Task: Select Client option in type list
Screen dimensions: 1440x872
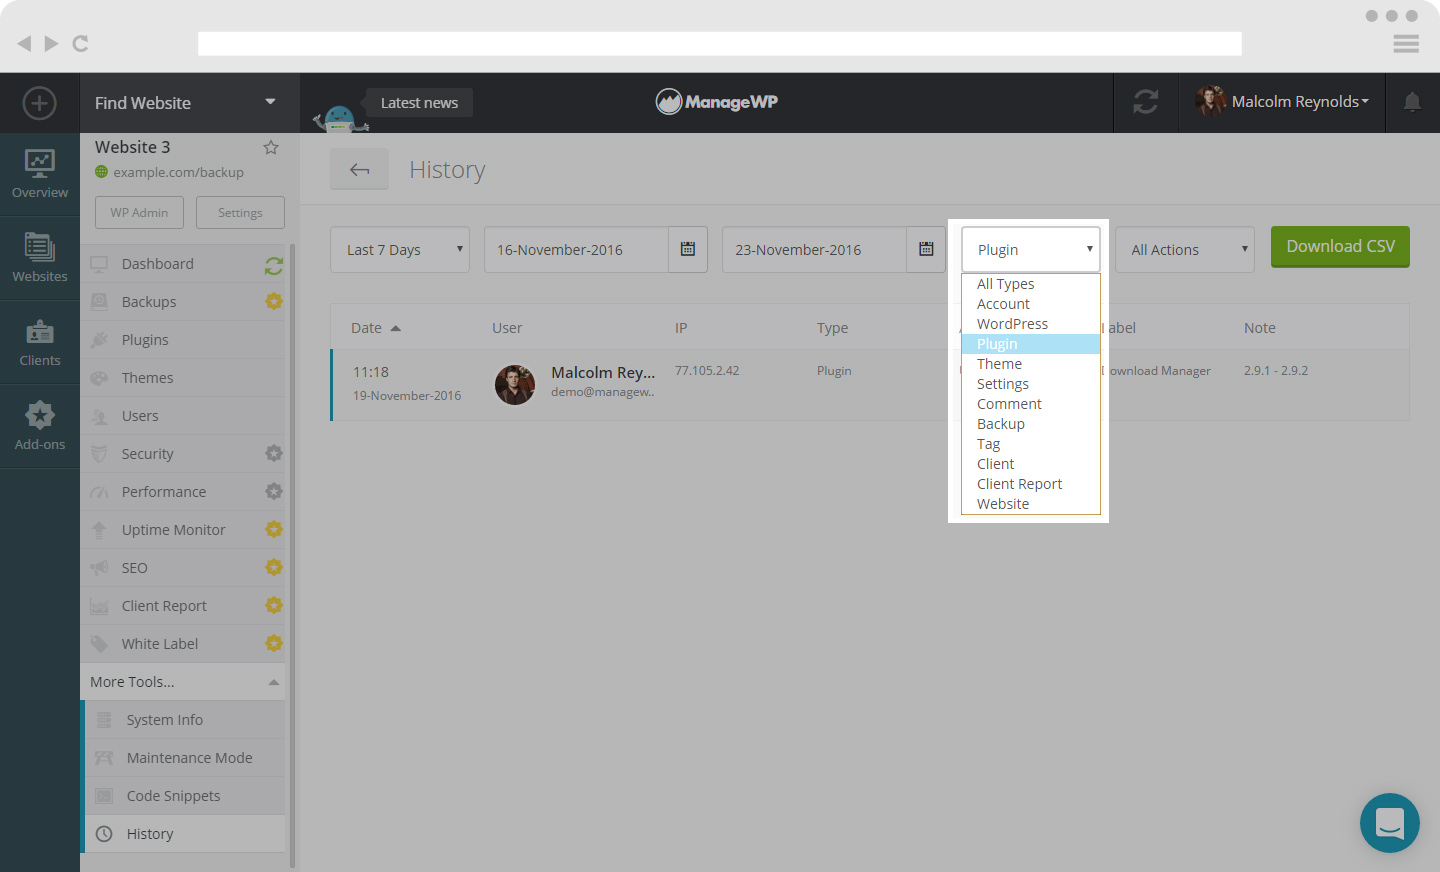Action: pos(1031,464)
